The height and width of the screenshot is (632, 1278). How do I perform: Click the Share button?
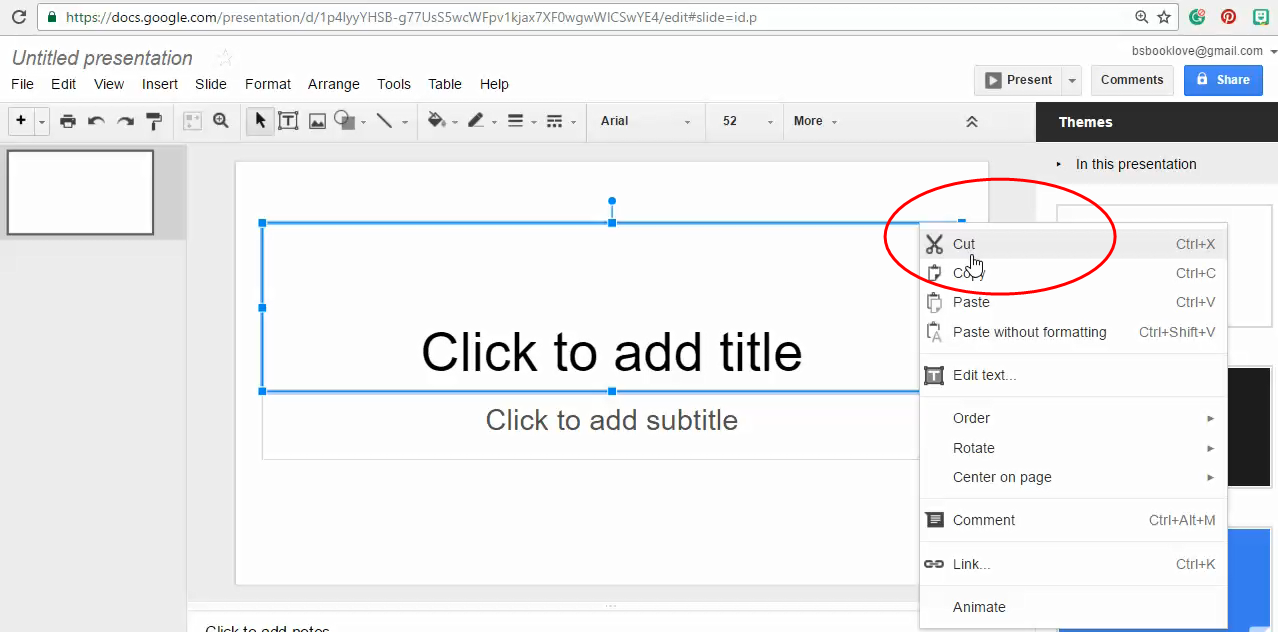[1222, 79]
